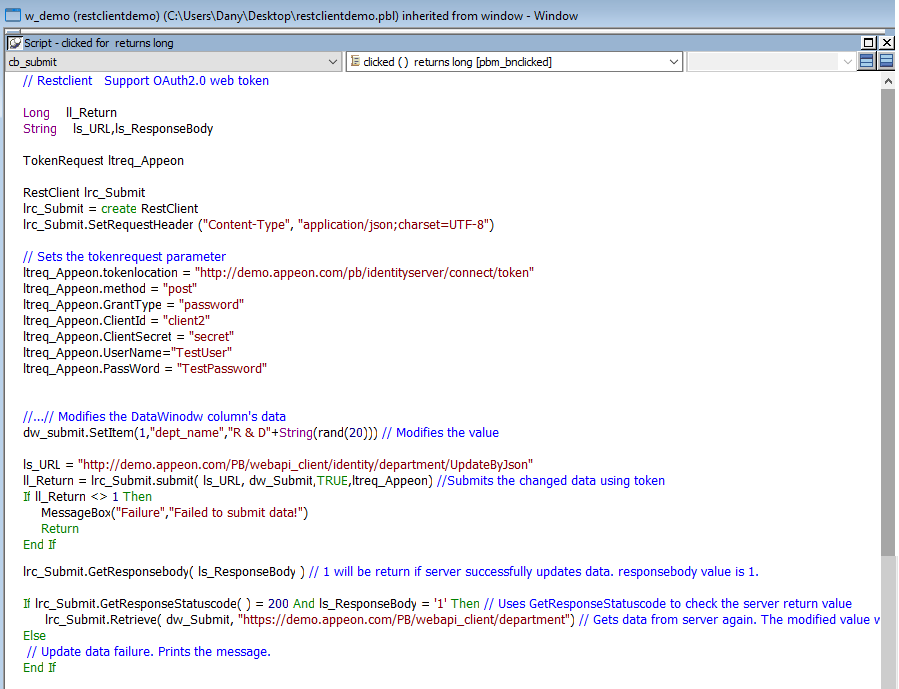Click the SetRequestHeader Content-Type line
899x689 pixels.
point(258,225)
